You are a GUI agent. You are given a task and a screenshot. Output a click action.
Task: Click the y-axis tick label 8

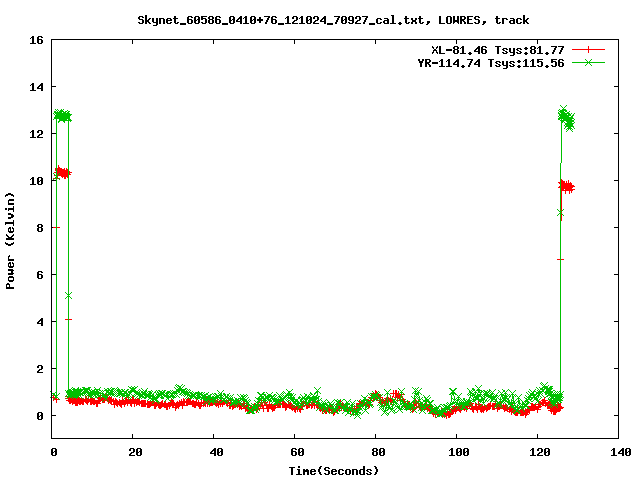40,228
